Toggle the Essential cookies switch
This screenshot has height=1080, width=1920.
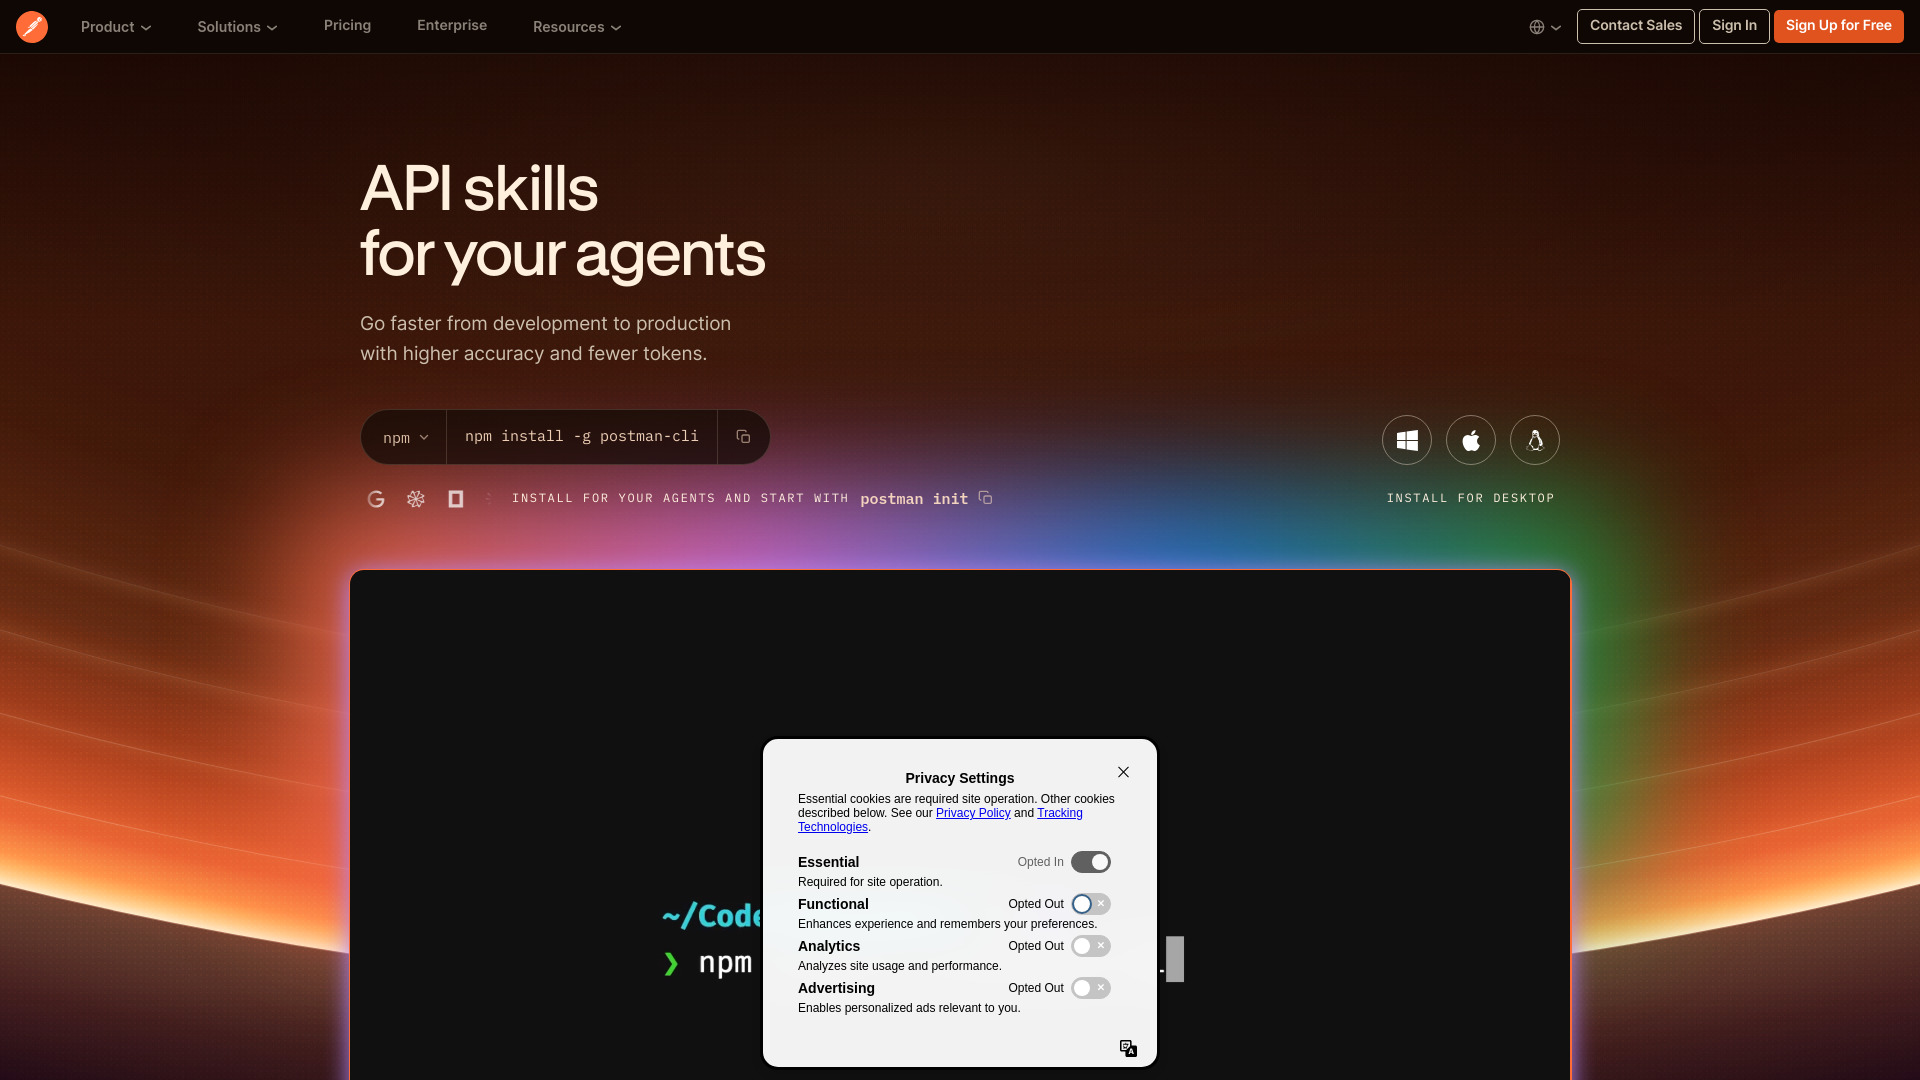(1090, 862)
